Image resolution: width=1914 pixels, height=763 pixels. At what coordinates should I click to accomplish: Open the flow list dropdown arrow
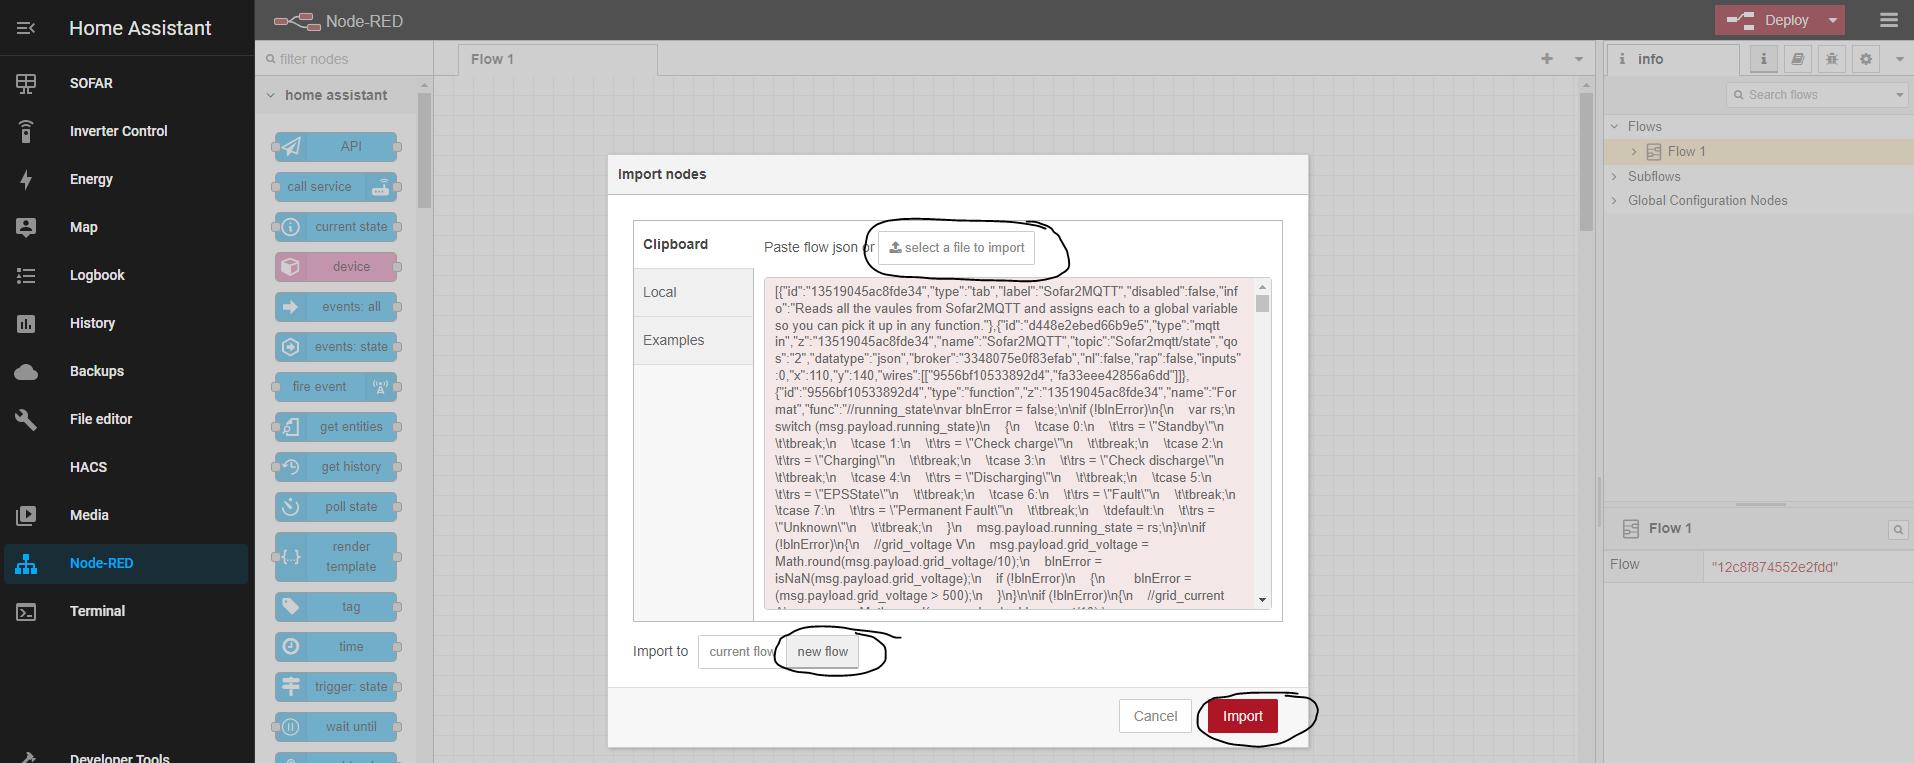1579,59
